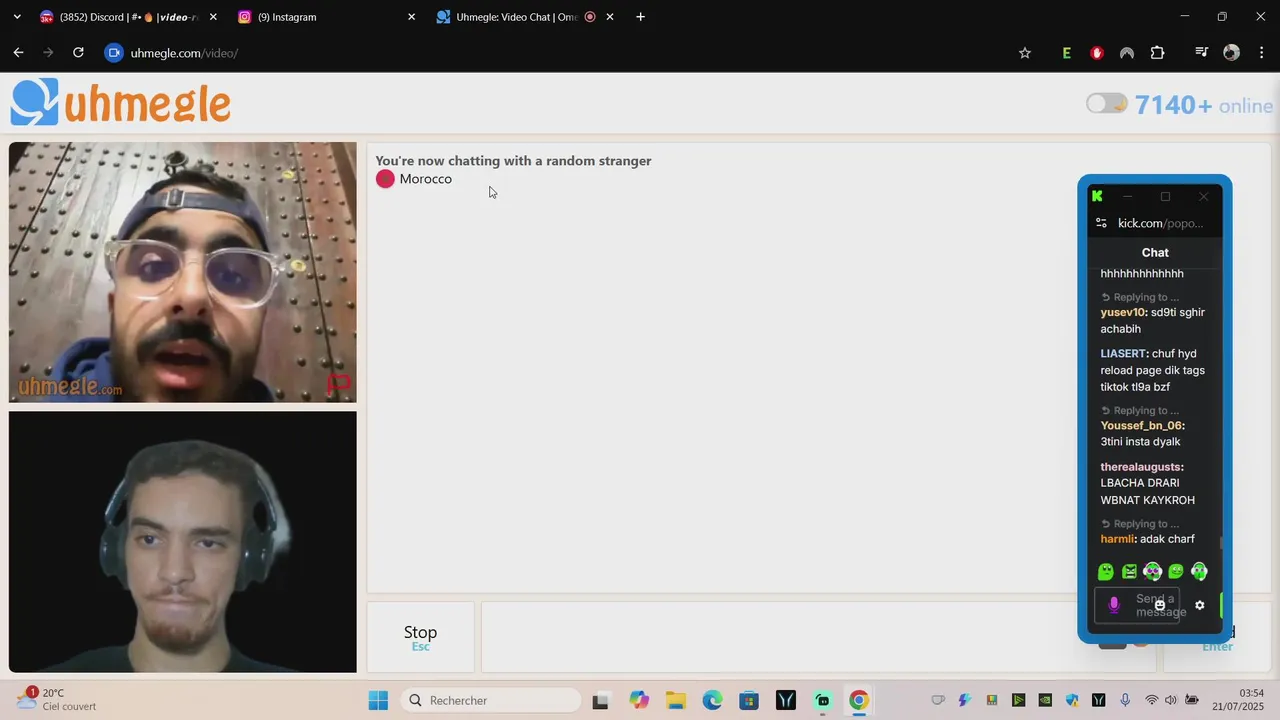Image resolution: width=1280 pixels, height=720 pixels.
Task: Open a new browser tab
Action: point(640,17)
